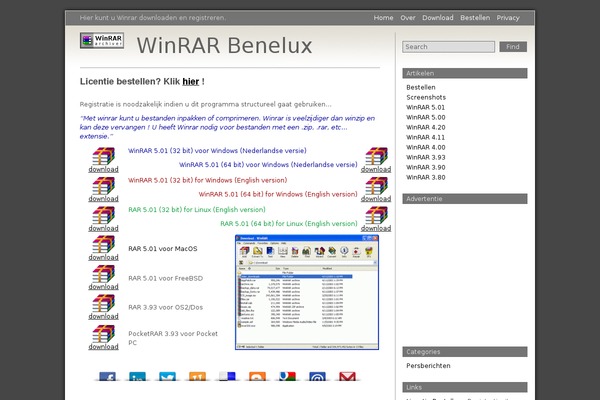
Task: Open WinRAR 3.90 article in sidebar
Action: (426, 167)
